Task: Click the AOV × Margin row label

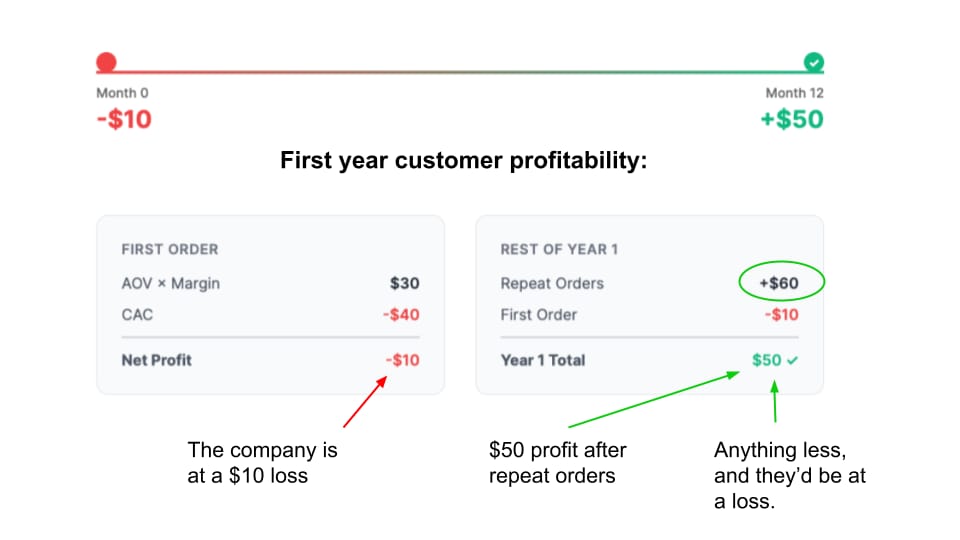Action: [170, 284]
